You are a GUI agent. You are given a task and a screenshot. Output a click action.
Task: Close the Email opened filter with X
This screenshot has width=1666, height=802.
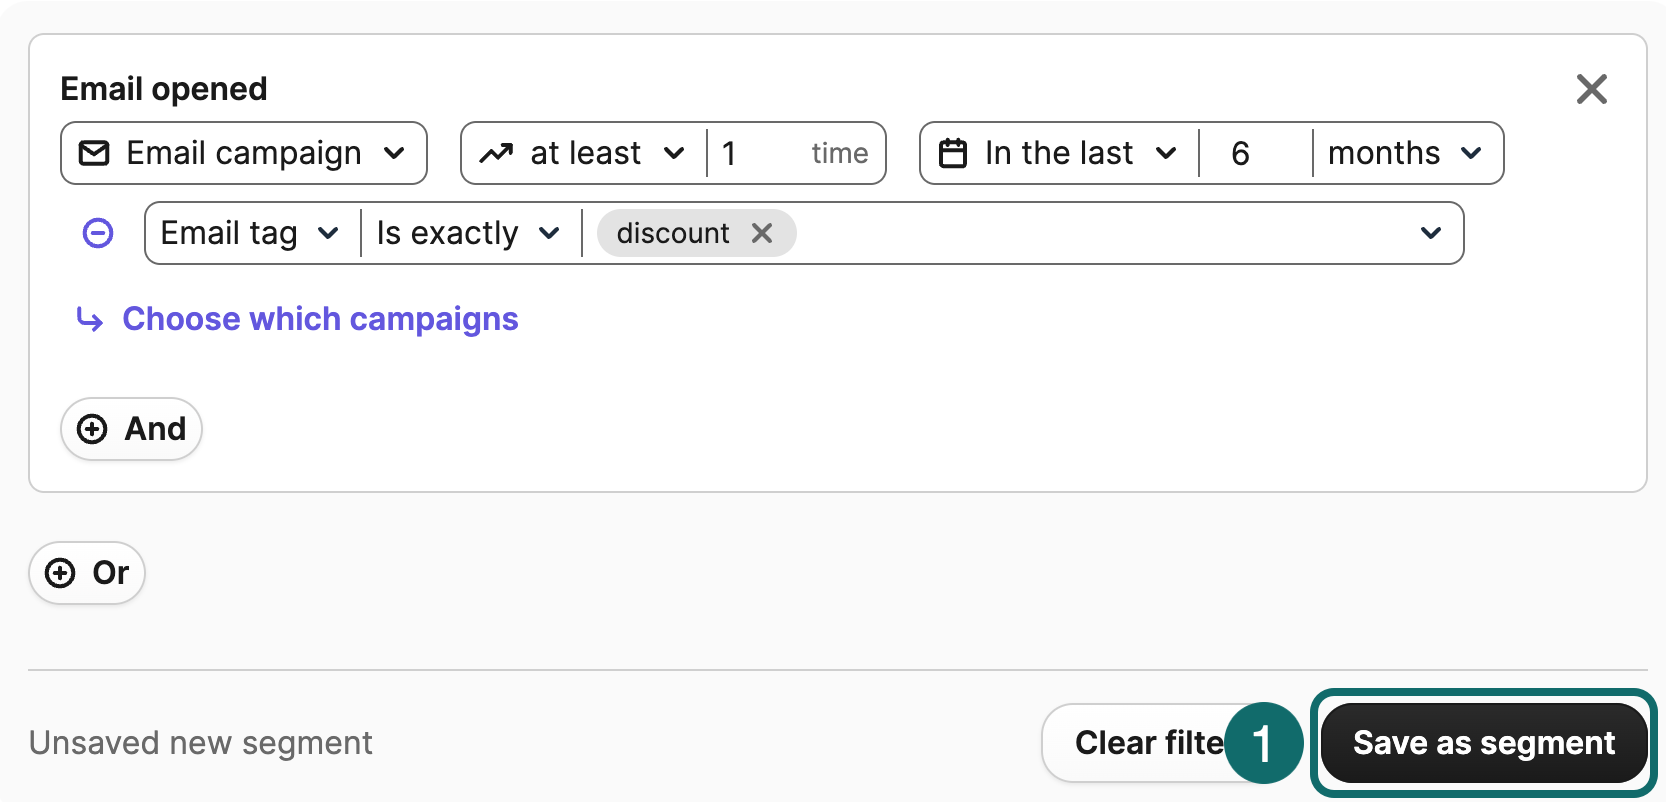[x=1591, y=89]
